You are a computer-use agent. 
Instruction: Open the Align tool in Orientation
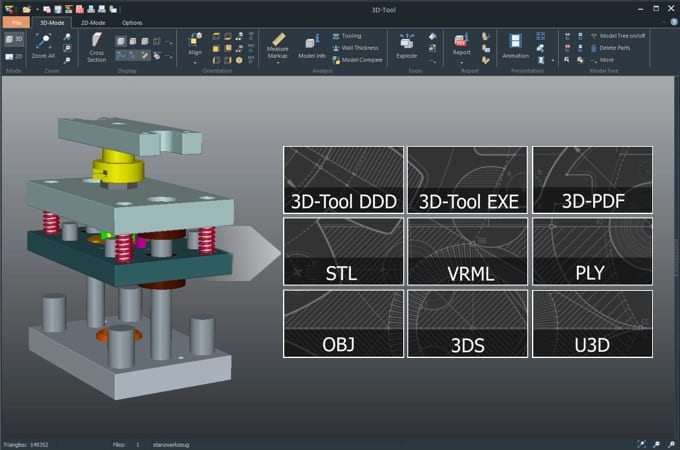click(x=195, y=44)
